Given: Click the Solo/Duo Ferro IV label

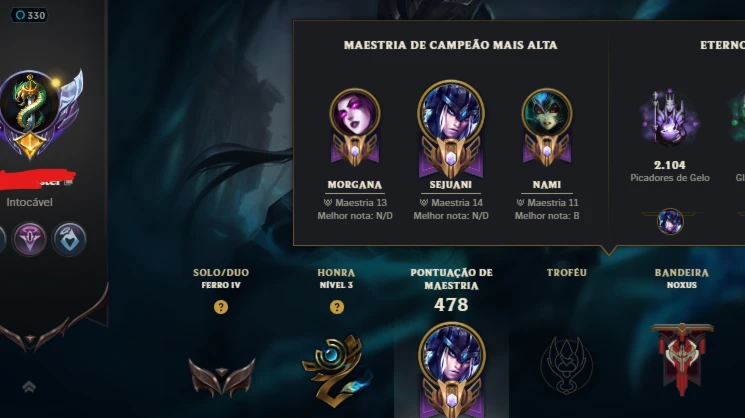Looking at the screenshot, I should (x=221, y=278).
